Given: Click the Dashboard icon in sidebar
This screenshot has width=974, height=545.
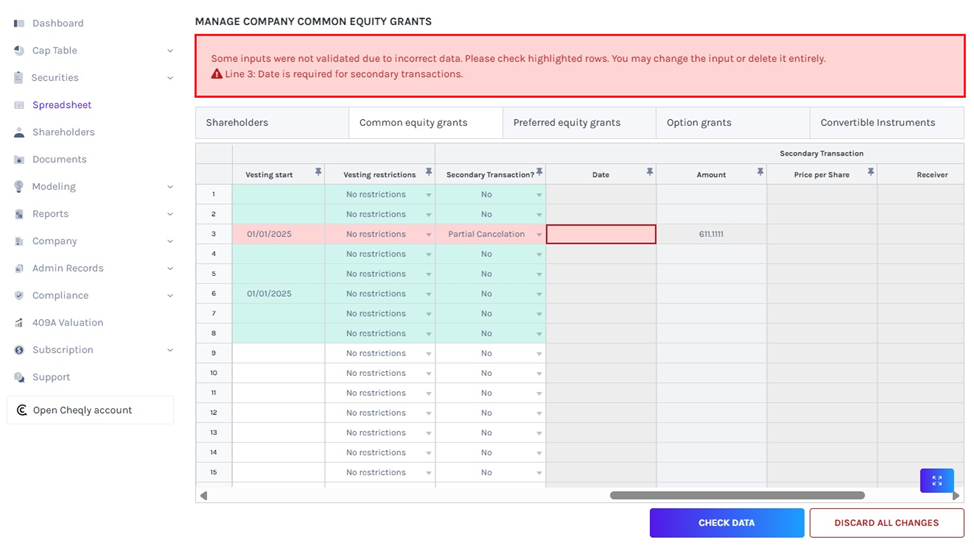Looking at the screenshot, I should coord(19,23).
